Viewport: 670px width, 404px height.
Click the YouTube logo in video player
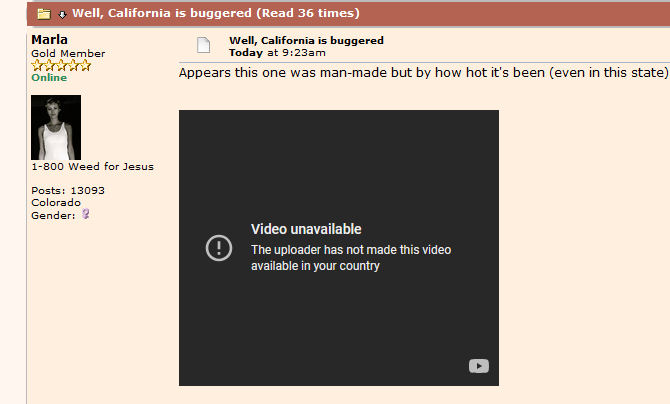pos(478,366)
